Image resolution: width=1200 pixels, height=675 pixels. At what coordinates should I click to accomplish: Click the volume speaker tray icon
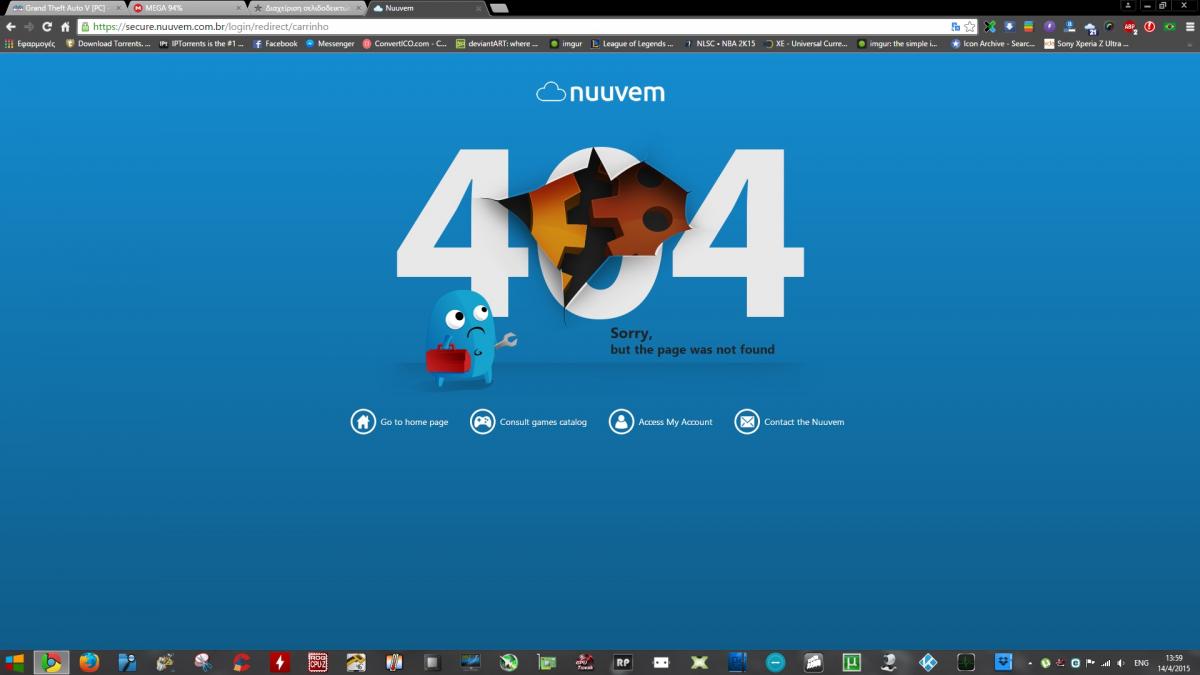click(1120, 663)
